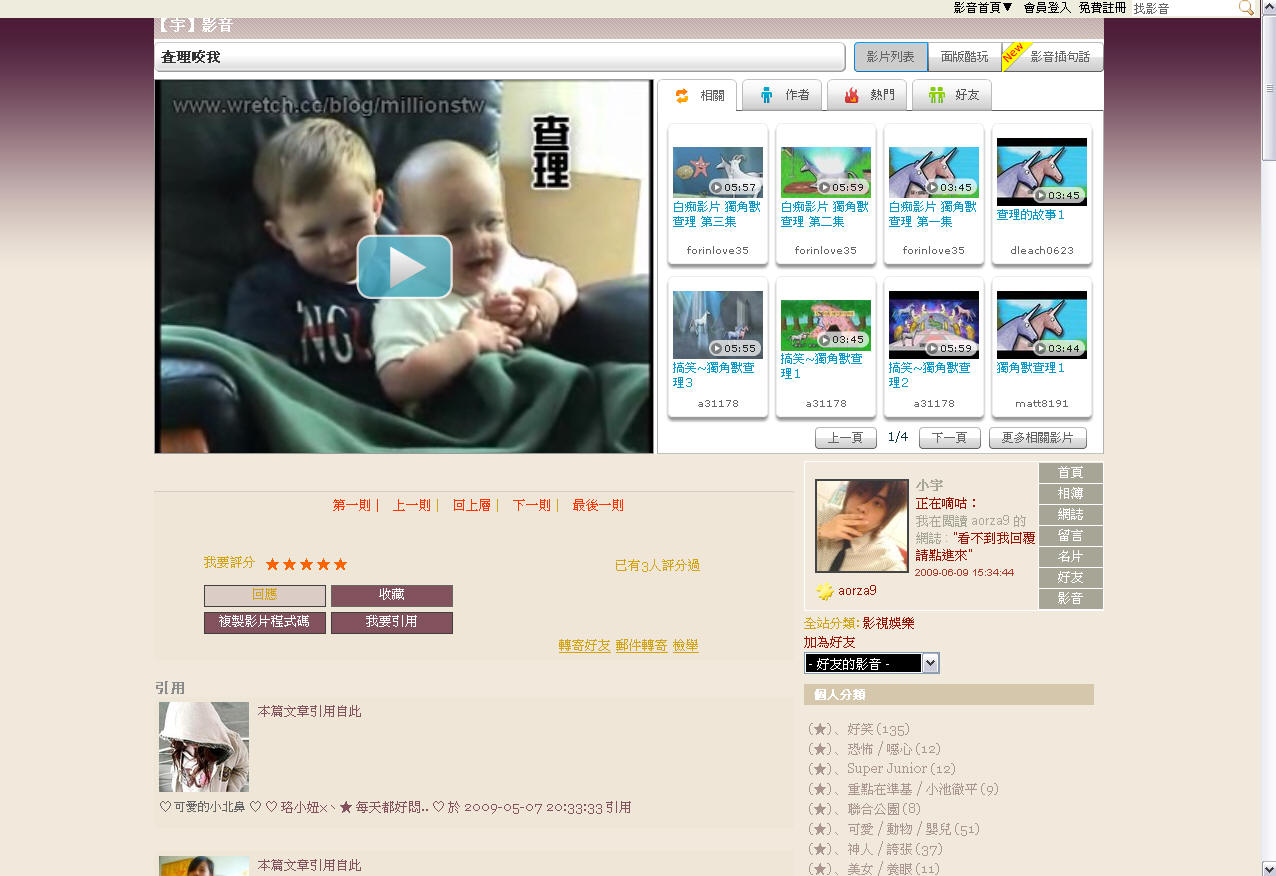The image size is (1276, 876).
Task: Open the "看不到我回覆請點進來" blog link
Action: (973, 545)
